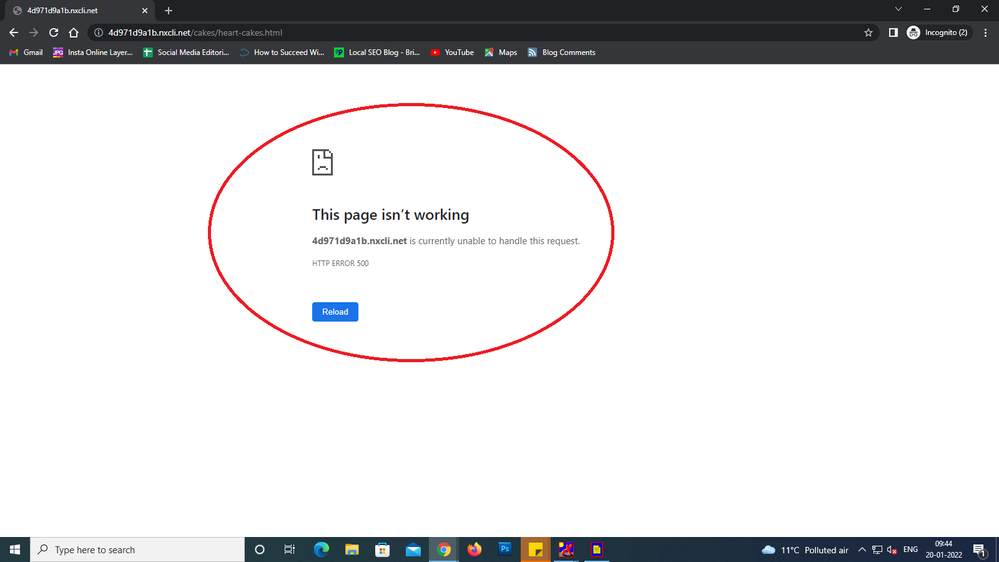
Task: Open a new tab with plus button
Action: coord(168,10)
